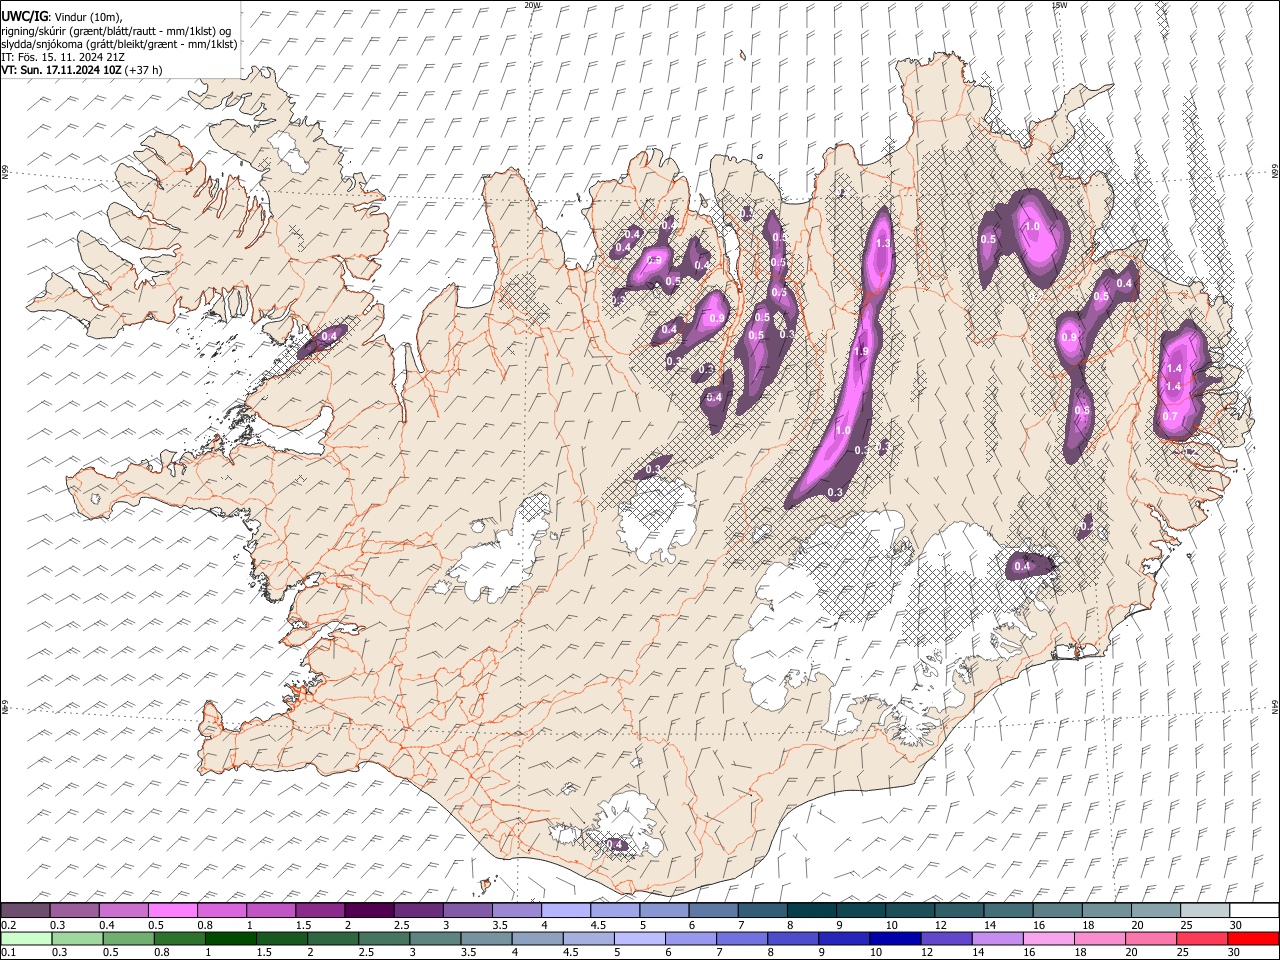Viewport: 1280px width, 960px height.
Task: Click the 'UWC/IG' title text
Action: coord(24,16)
